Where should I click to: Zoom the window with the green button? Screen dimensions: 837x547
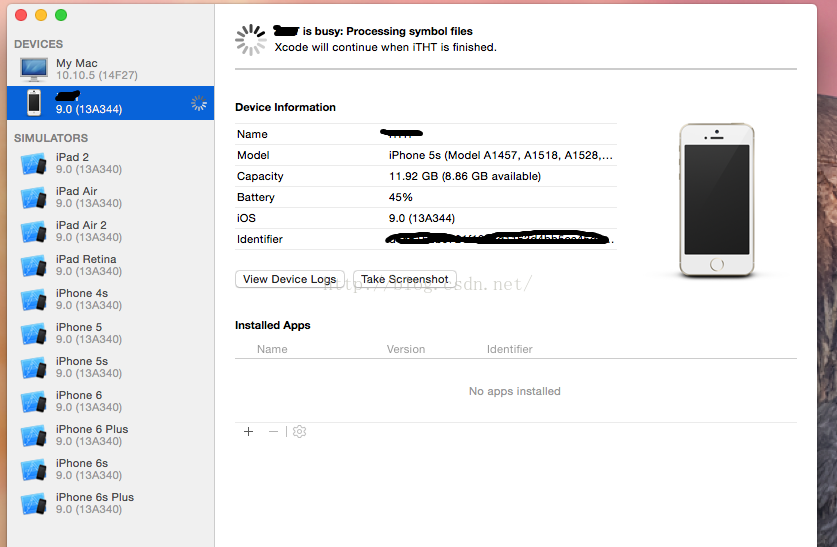(61, 15)
